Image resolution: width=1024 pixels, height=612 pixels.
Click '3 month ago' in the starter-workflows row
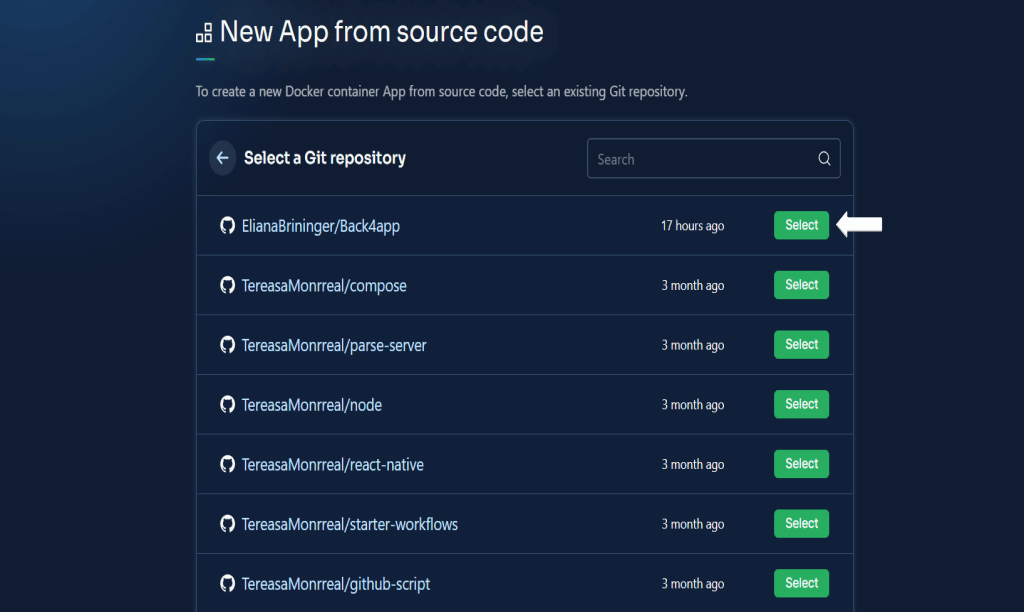692,524
